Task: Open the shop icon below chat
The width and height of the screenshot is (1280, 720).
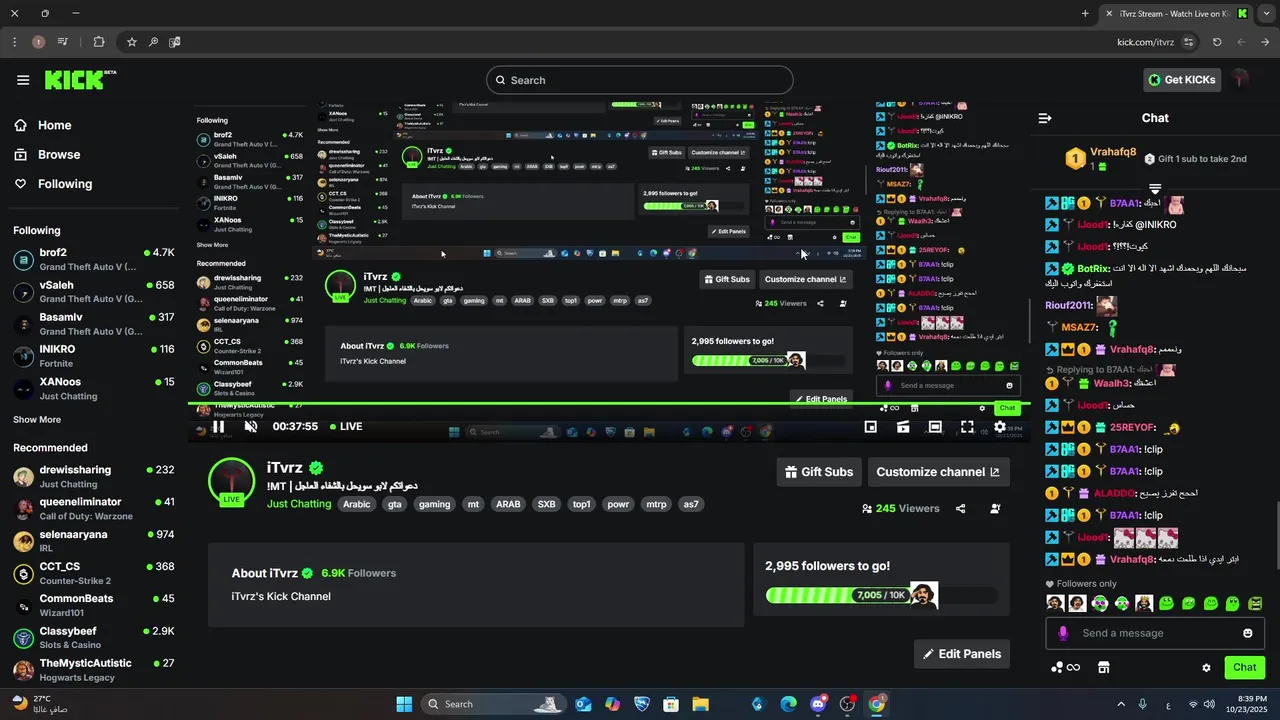Action: (1104, 667)
